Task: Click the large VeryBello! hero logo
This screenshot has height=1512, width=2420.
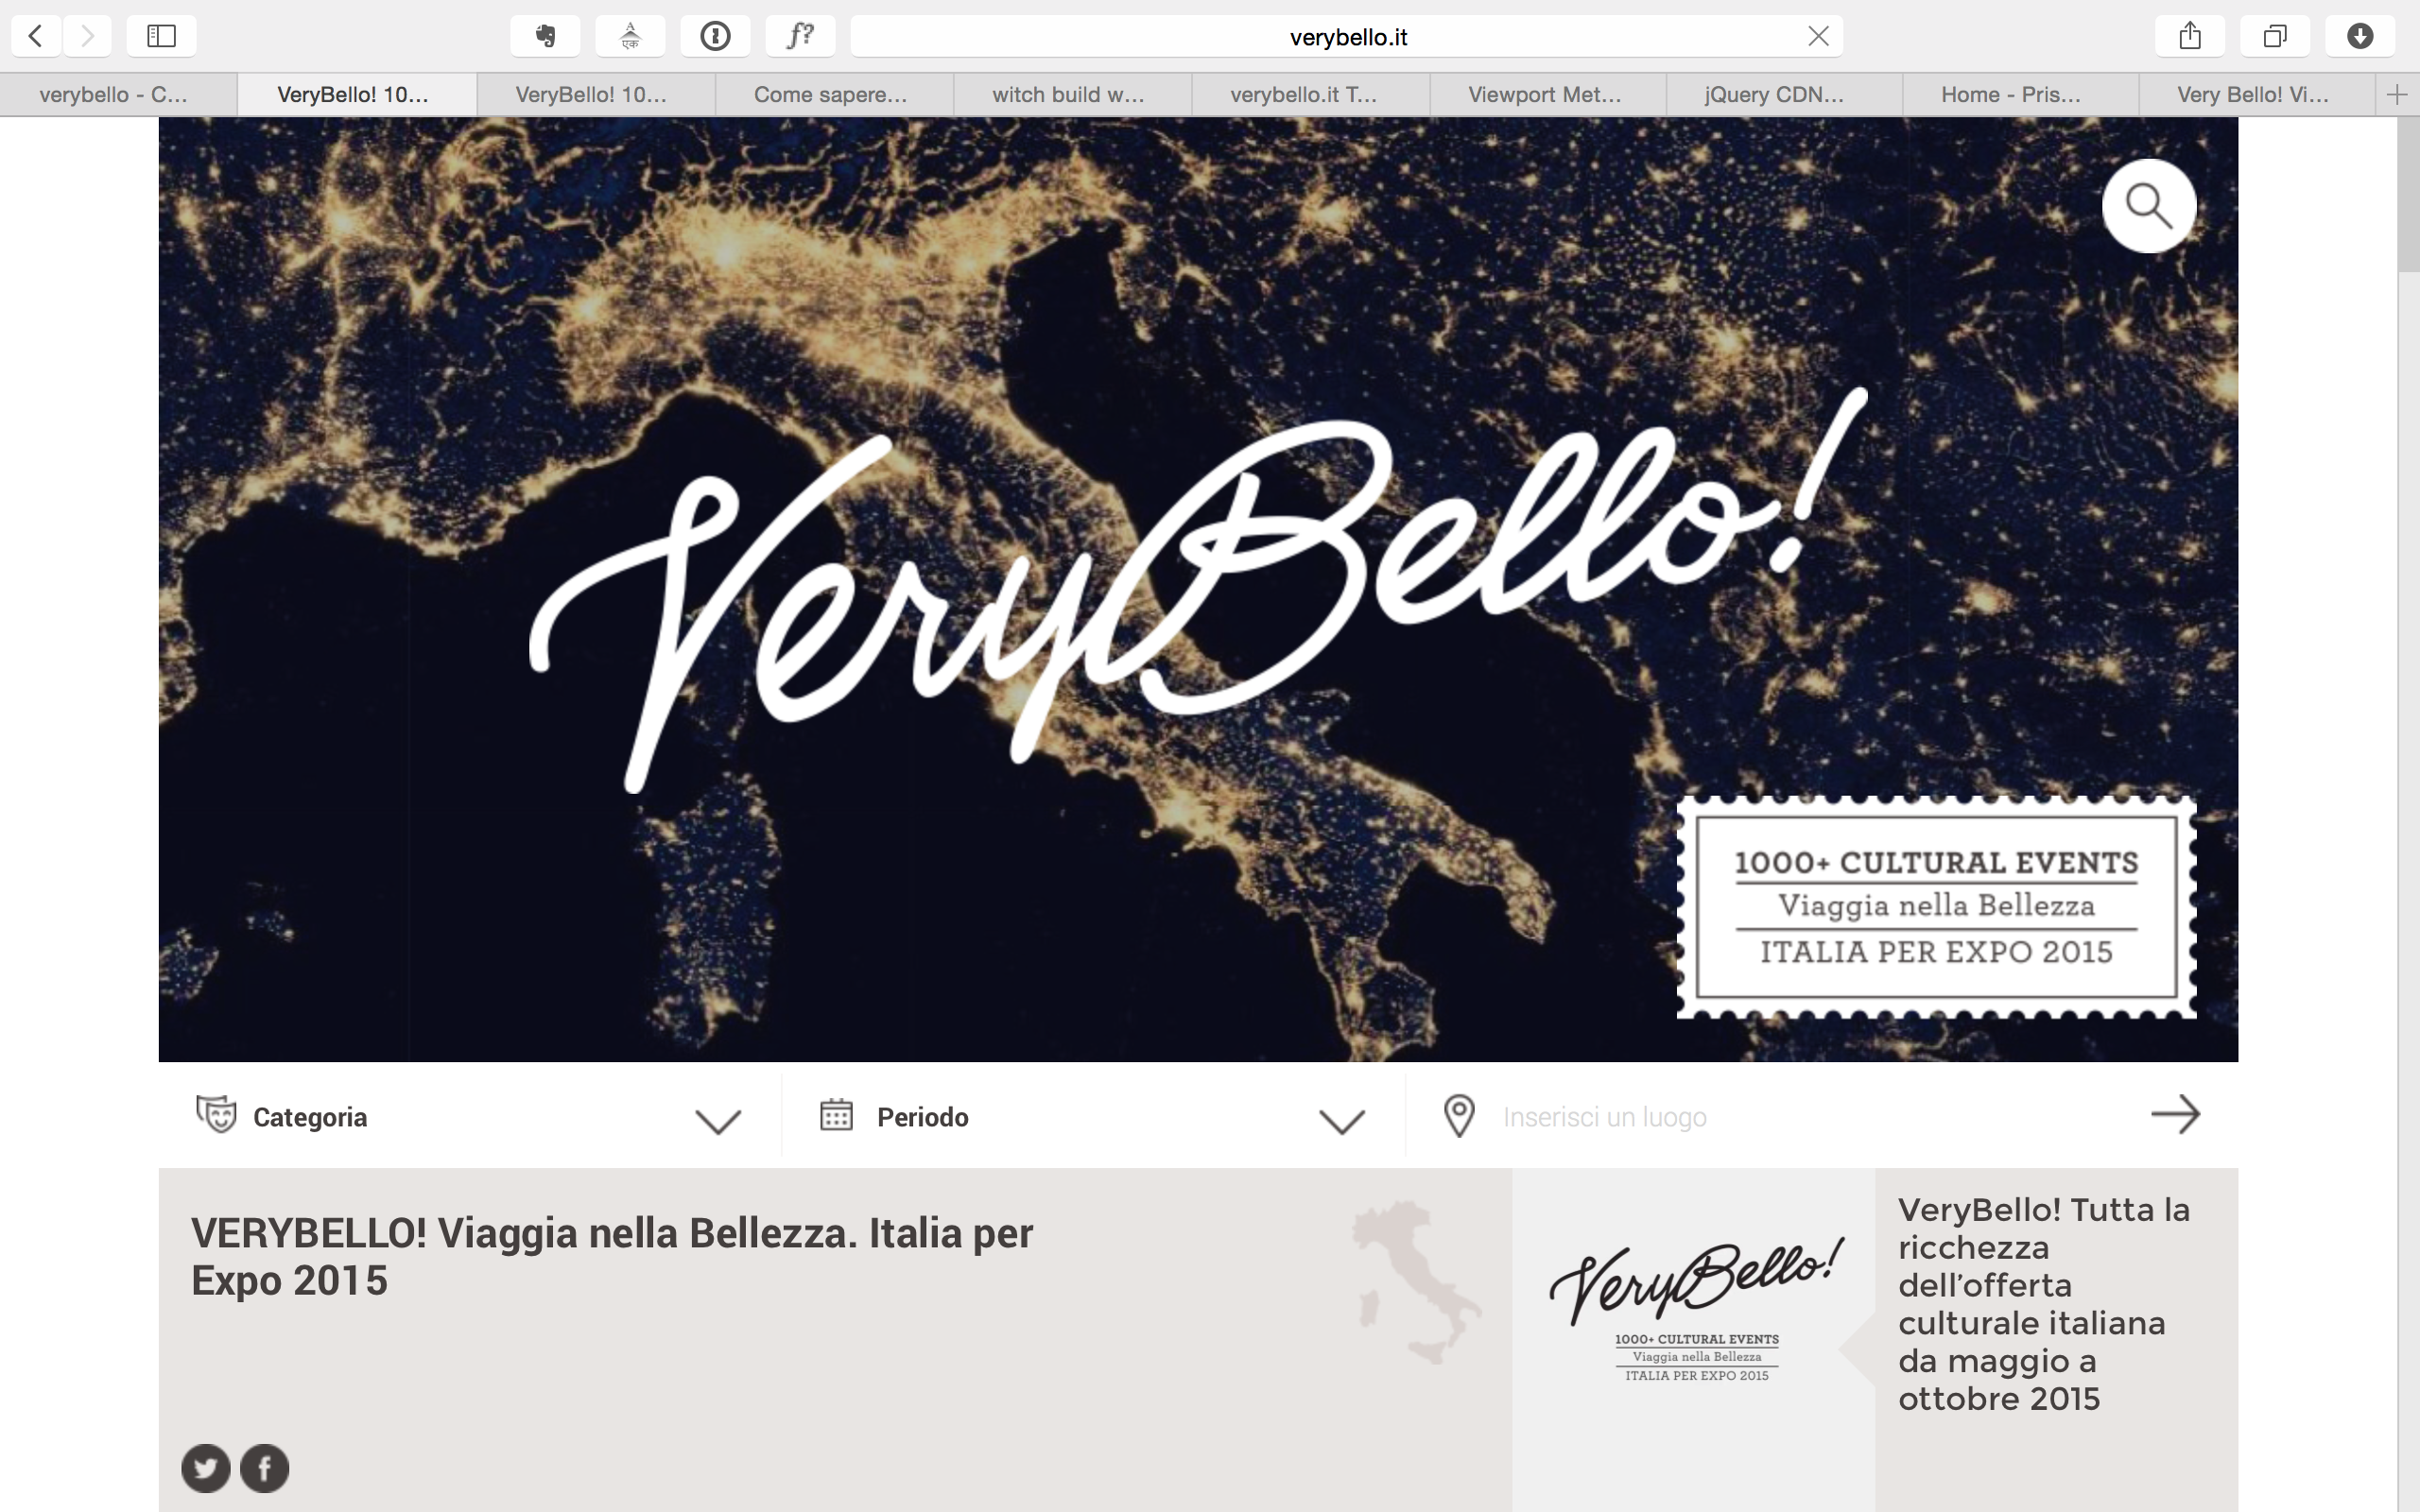Action: pos(1198,590)
